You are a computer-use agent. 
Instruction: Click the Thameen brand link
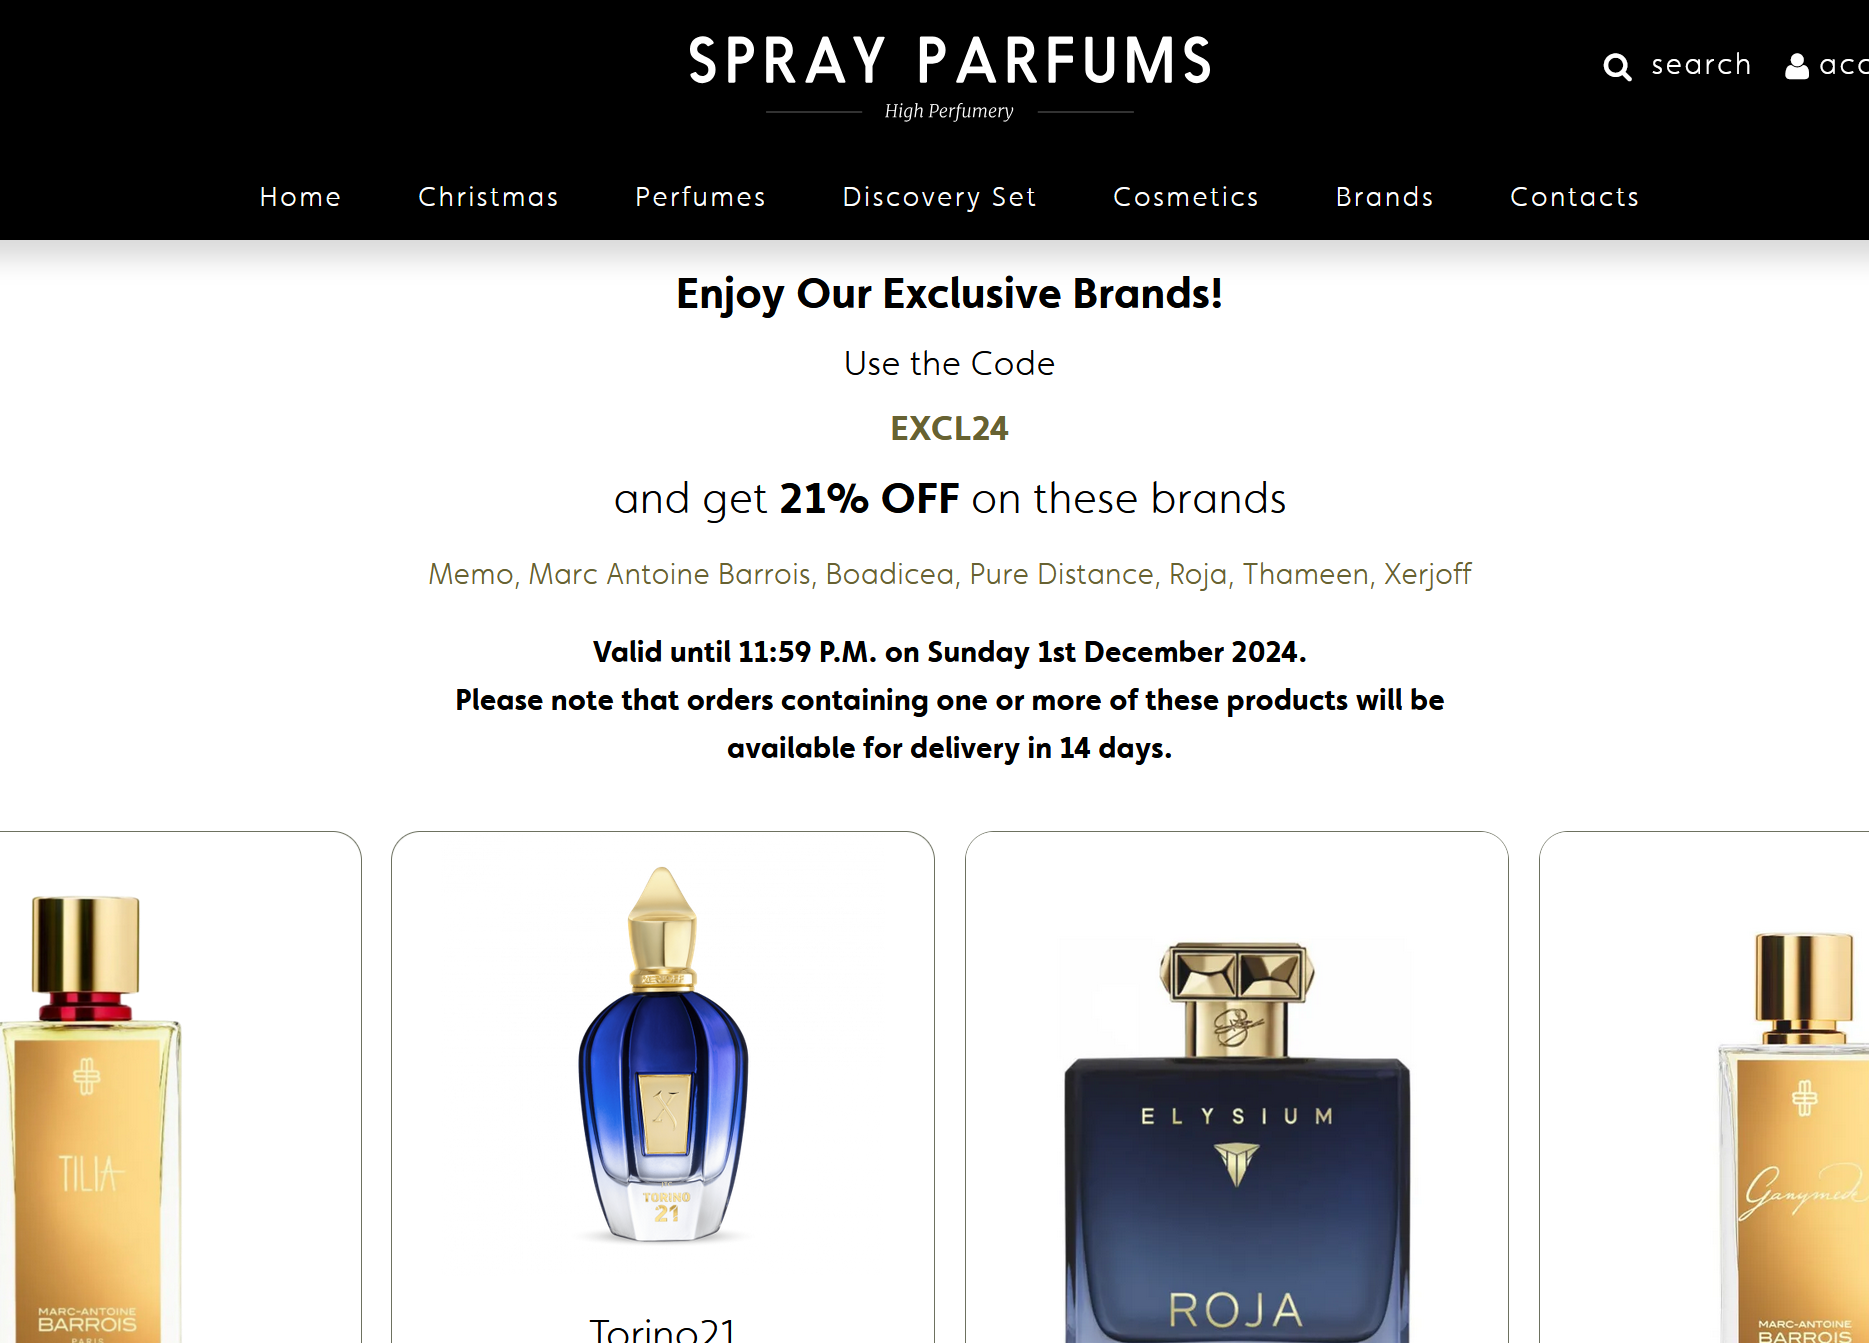click(x=1305, y=574)
